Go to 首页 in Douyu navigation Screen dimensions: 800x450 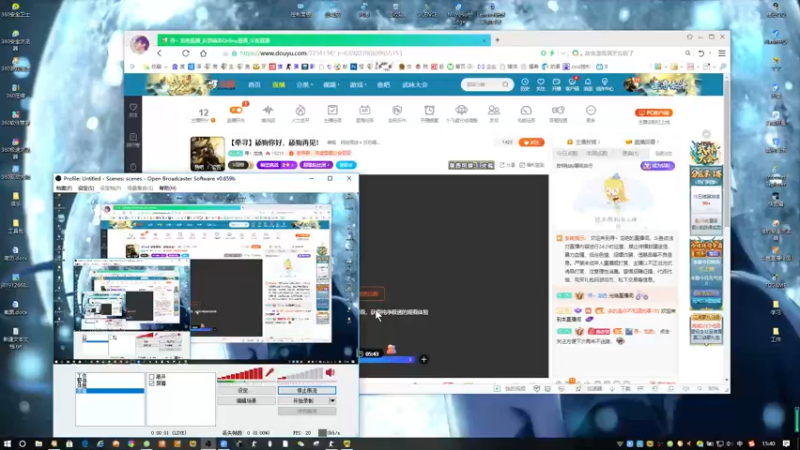tap(254, 85)
